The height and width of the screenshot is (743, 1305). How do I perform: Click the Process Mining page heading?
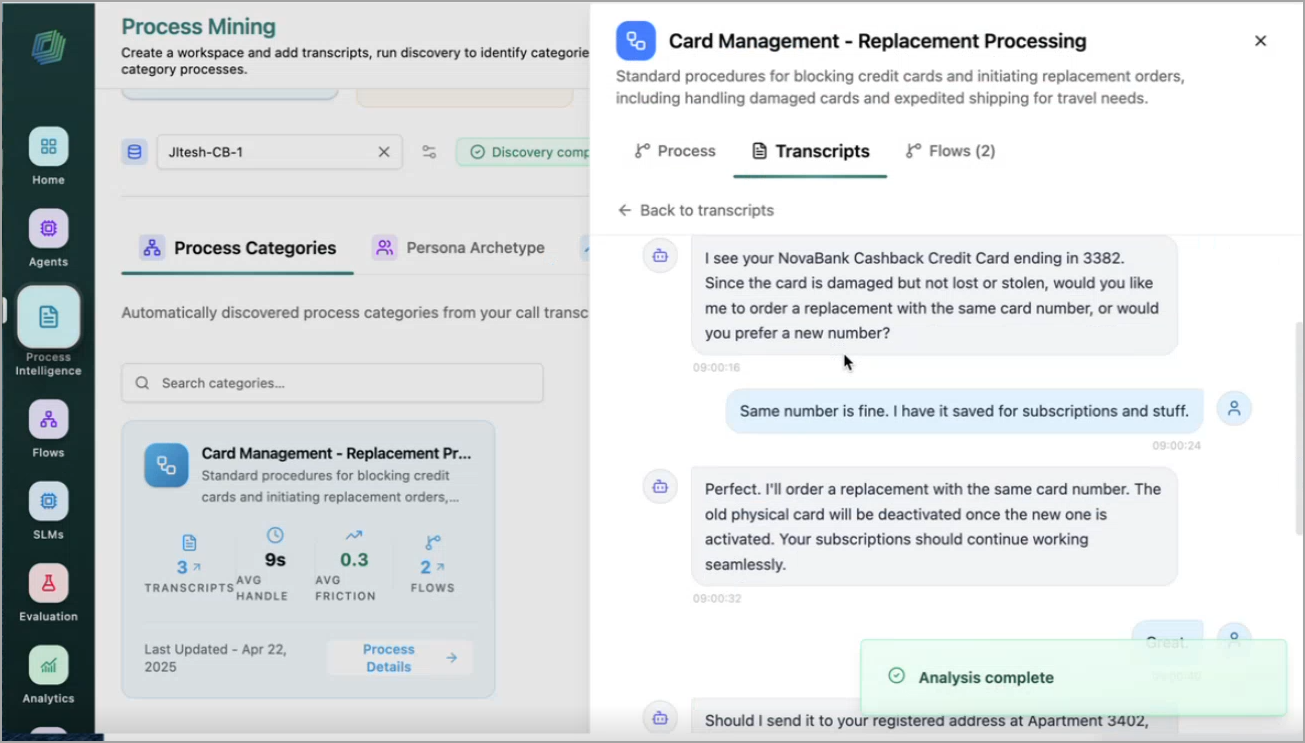(x=199, y=27)
